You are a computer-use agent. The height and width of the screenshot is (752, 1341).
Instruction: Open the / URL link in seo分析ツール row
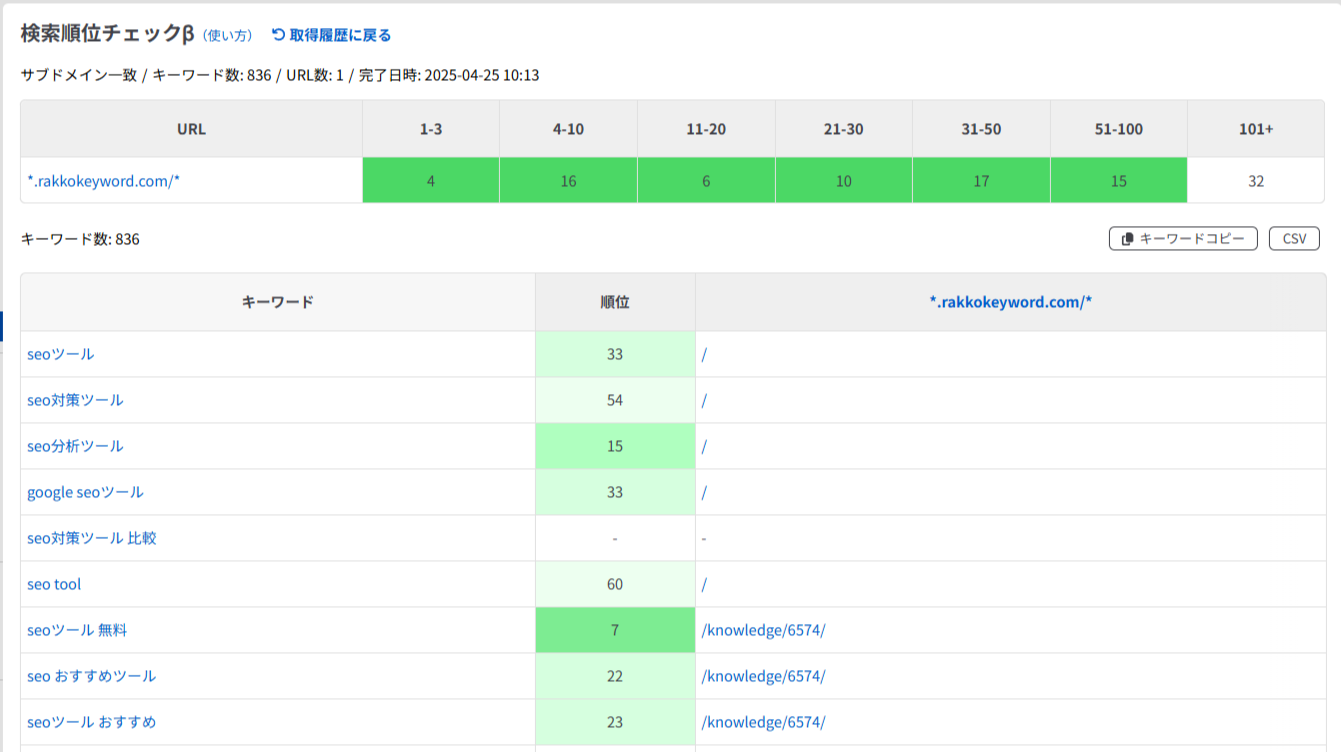[704, 446]
